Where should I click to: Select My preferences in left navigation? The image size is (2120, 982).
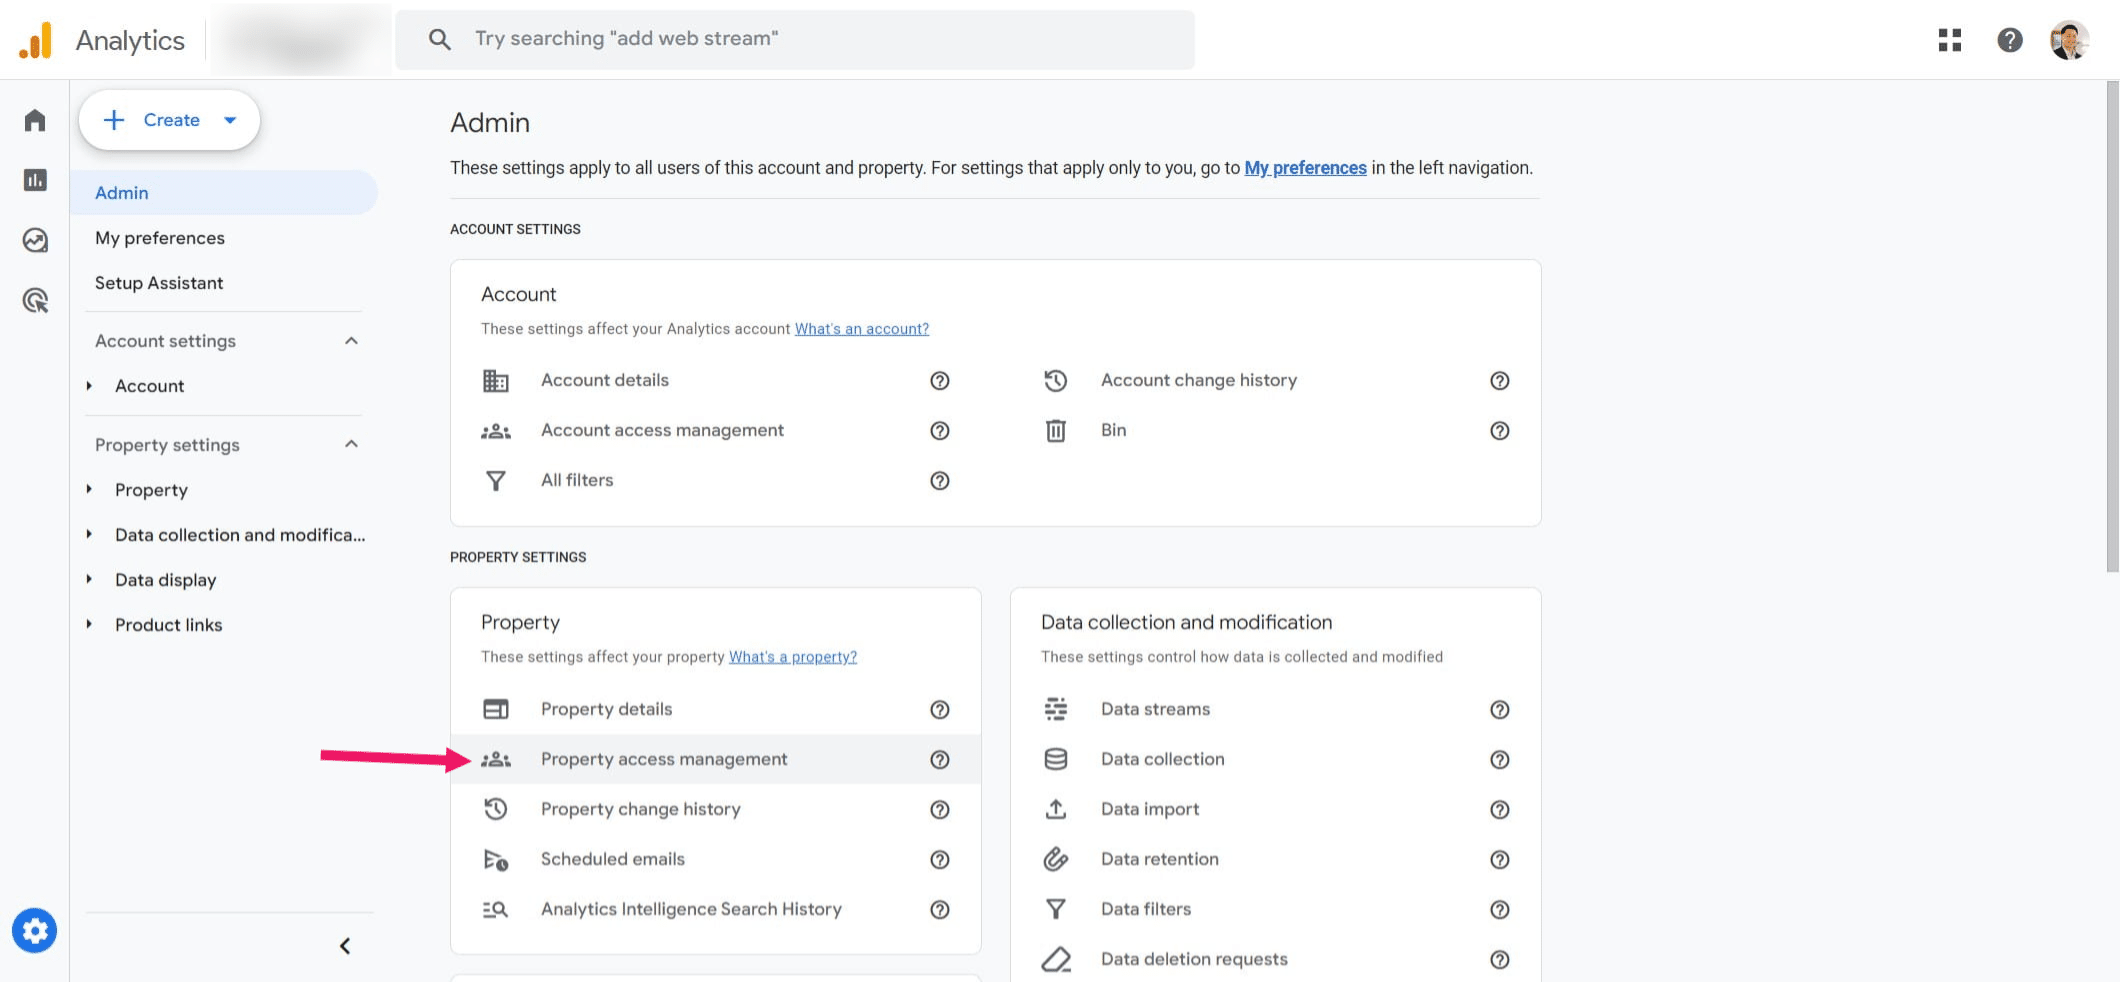(x=160, y=238)
